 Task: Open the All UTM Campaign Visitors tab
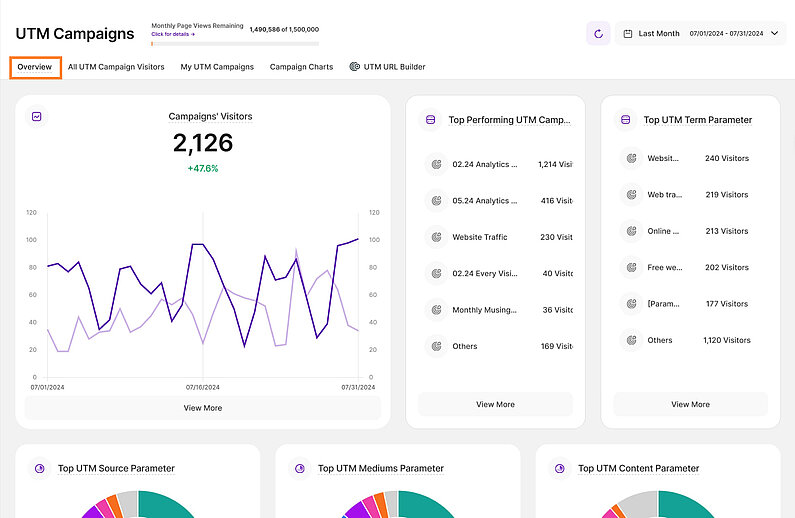[x=116, y=67]
